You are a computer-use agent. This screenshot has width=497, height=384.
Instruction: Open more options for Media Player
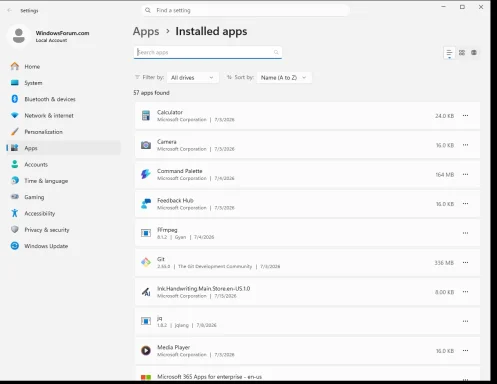pyautogui.click(x=465, y=350)
